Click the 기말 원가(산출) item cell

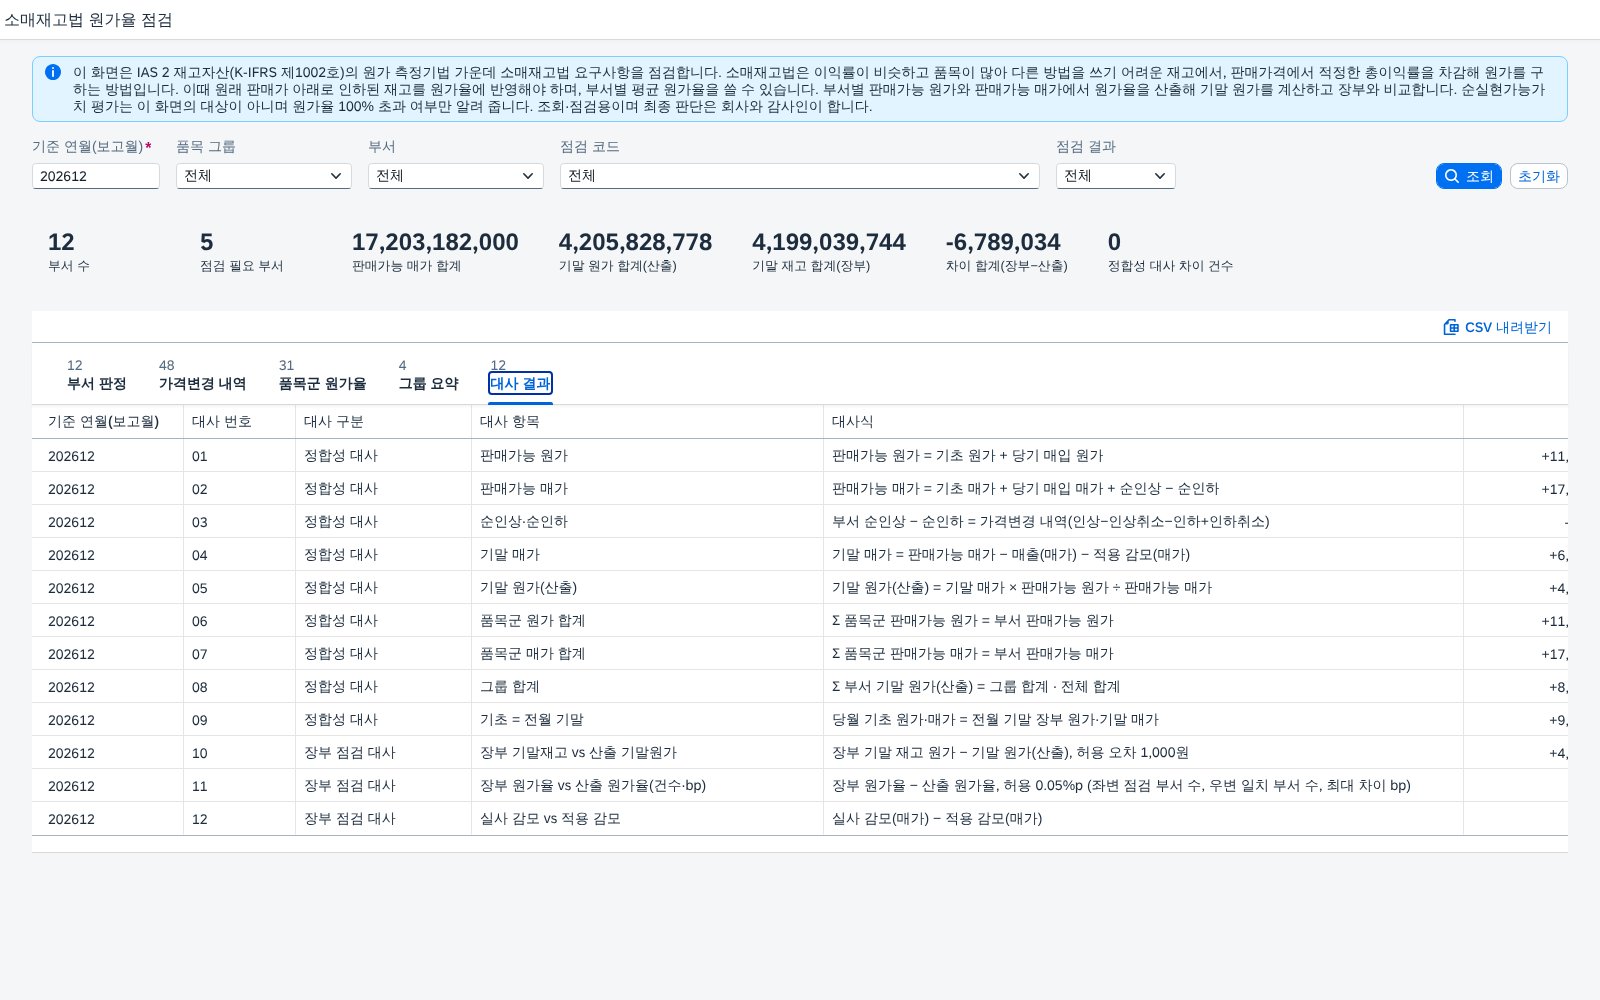tap(648, 588)
